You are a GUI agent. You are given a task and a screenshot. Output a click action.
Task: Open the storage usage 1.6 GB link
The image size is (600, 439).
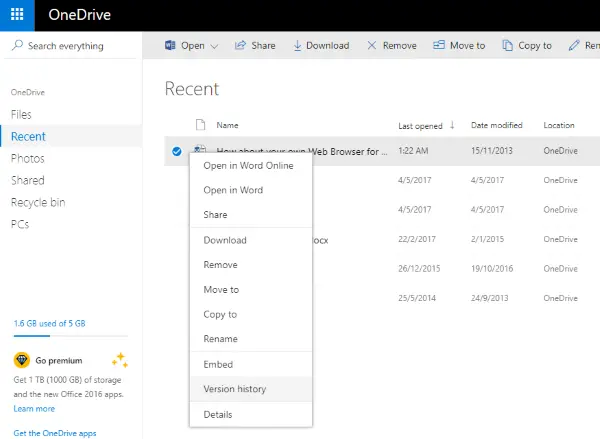[50, 324]
